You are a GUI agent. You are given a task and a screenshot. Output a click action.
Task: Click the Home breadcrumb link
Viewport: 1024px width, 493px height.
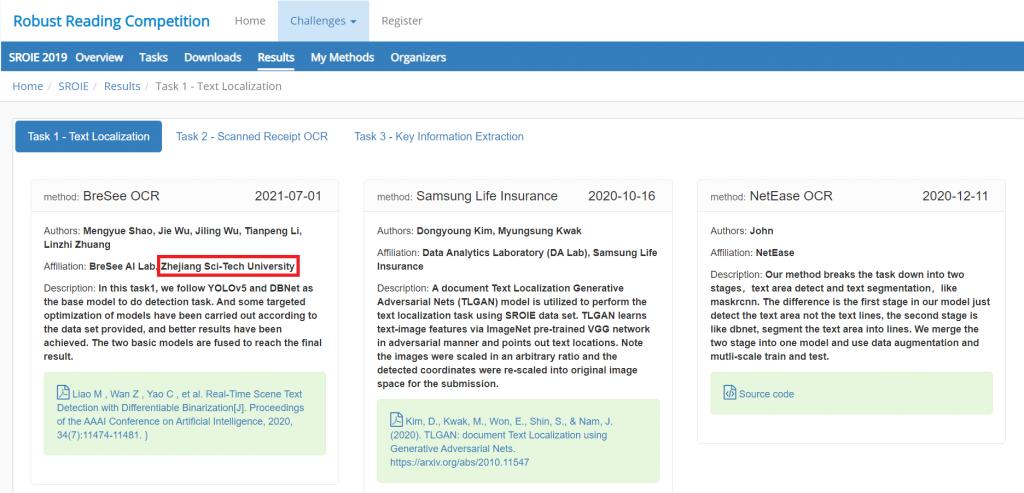click(x=27, y=86)
